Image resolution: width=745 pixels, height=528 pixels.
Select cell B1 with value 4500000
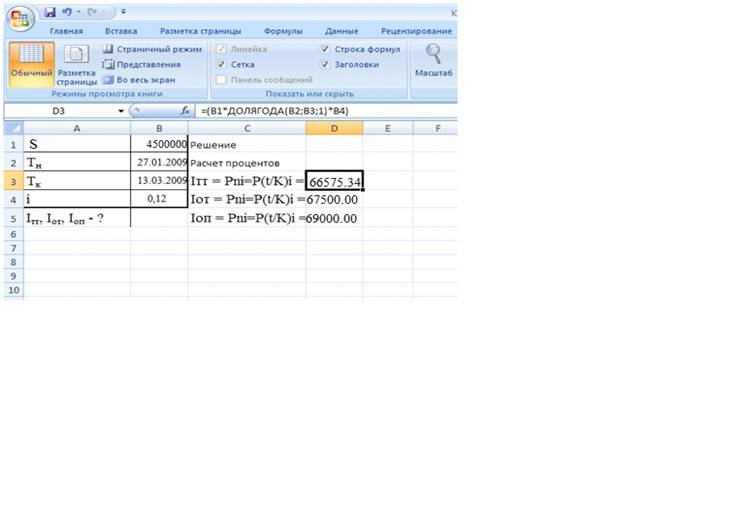[159, 144]
